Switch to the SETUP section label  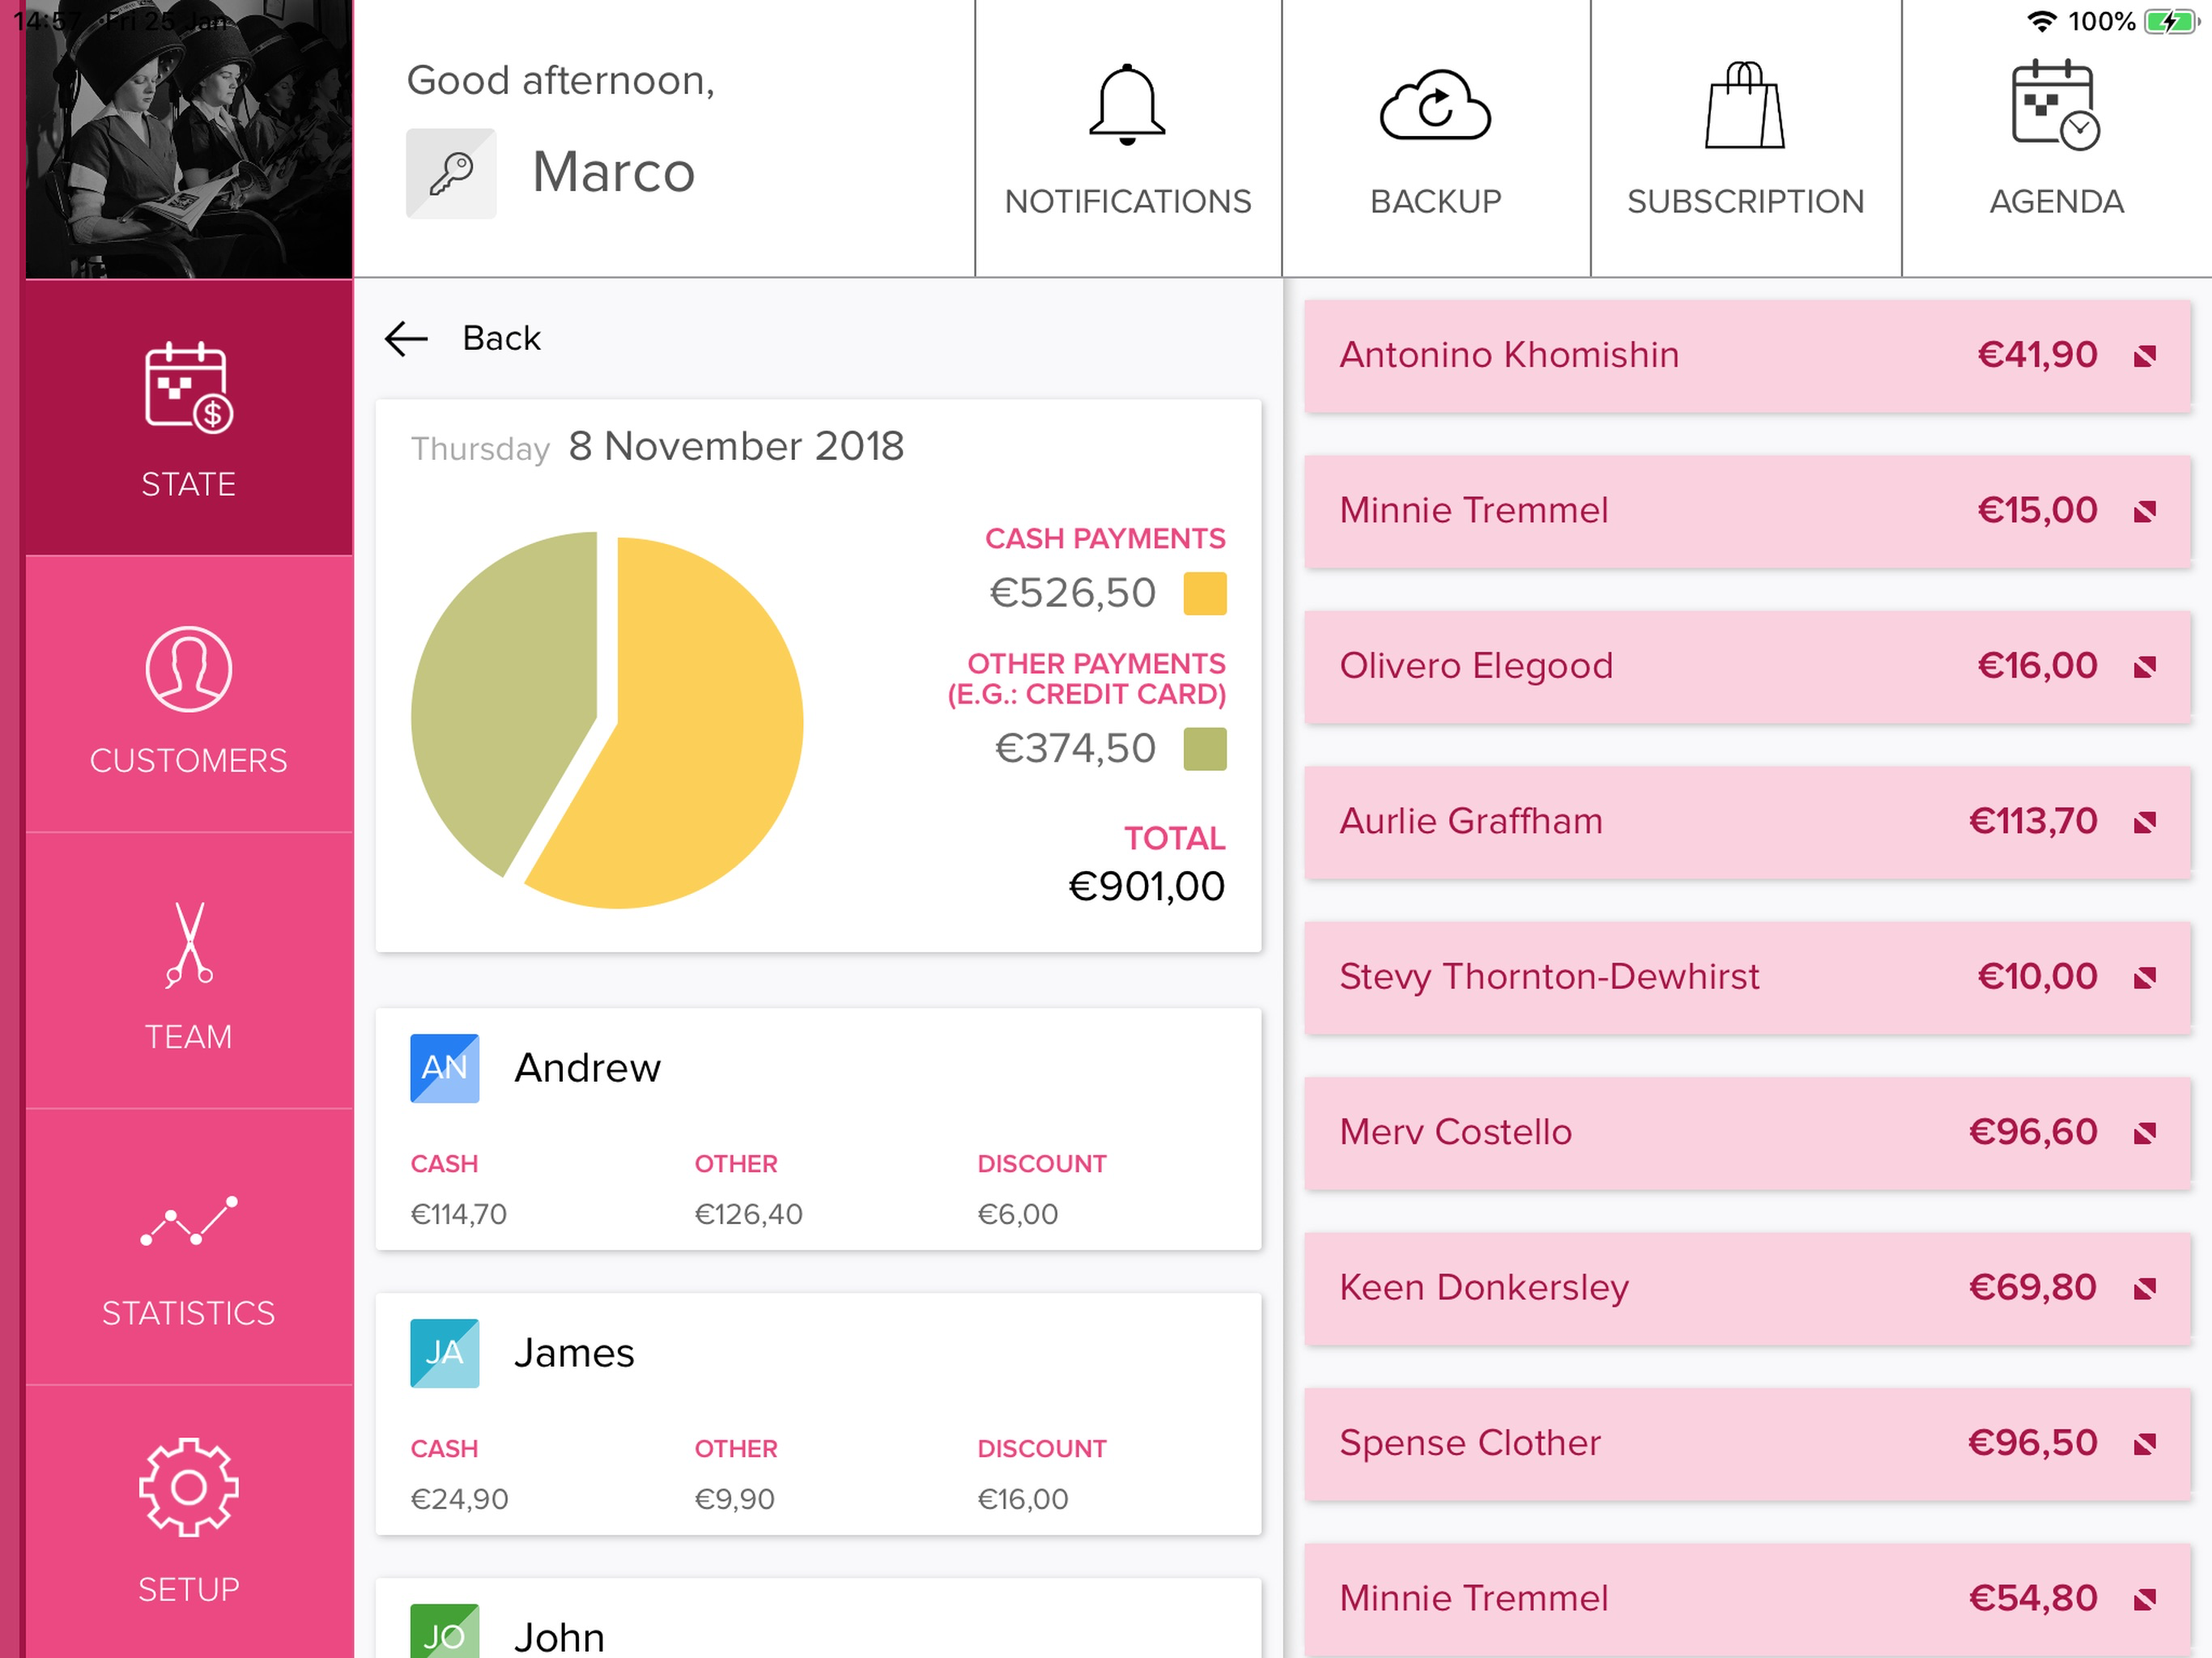pyautogui.click(x=189, y=1589)
